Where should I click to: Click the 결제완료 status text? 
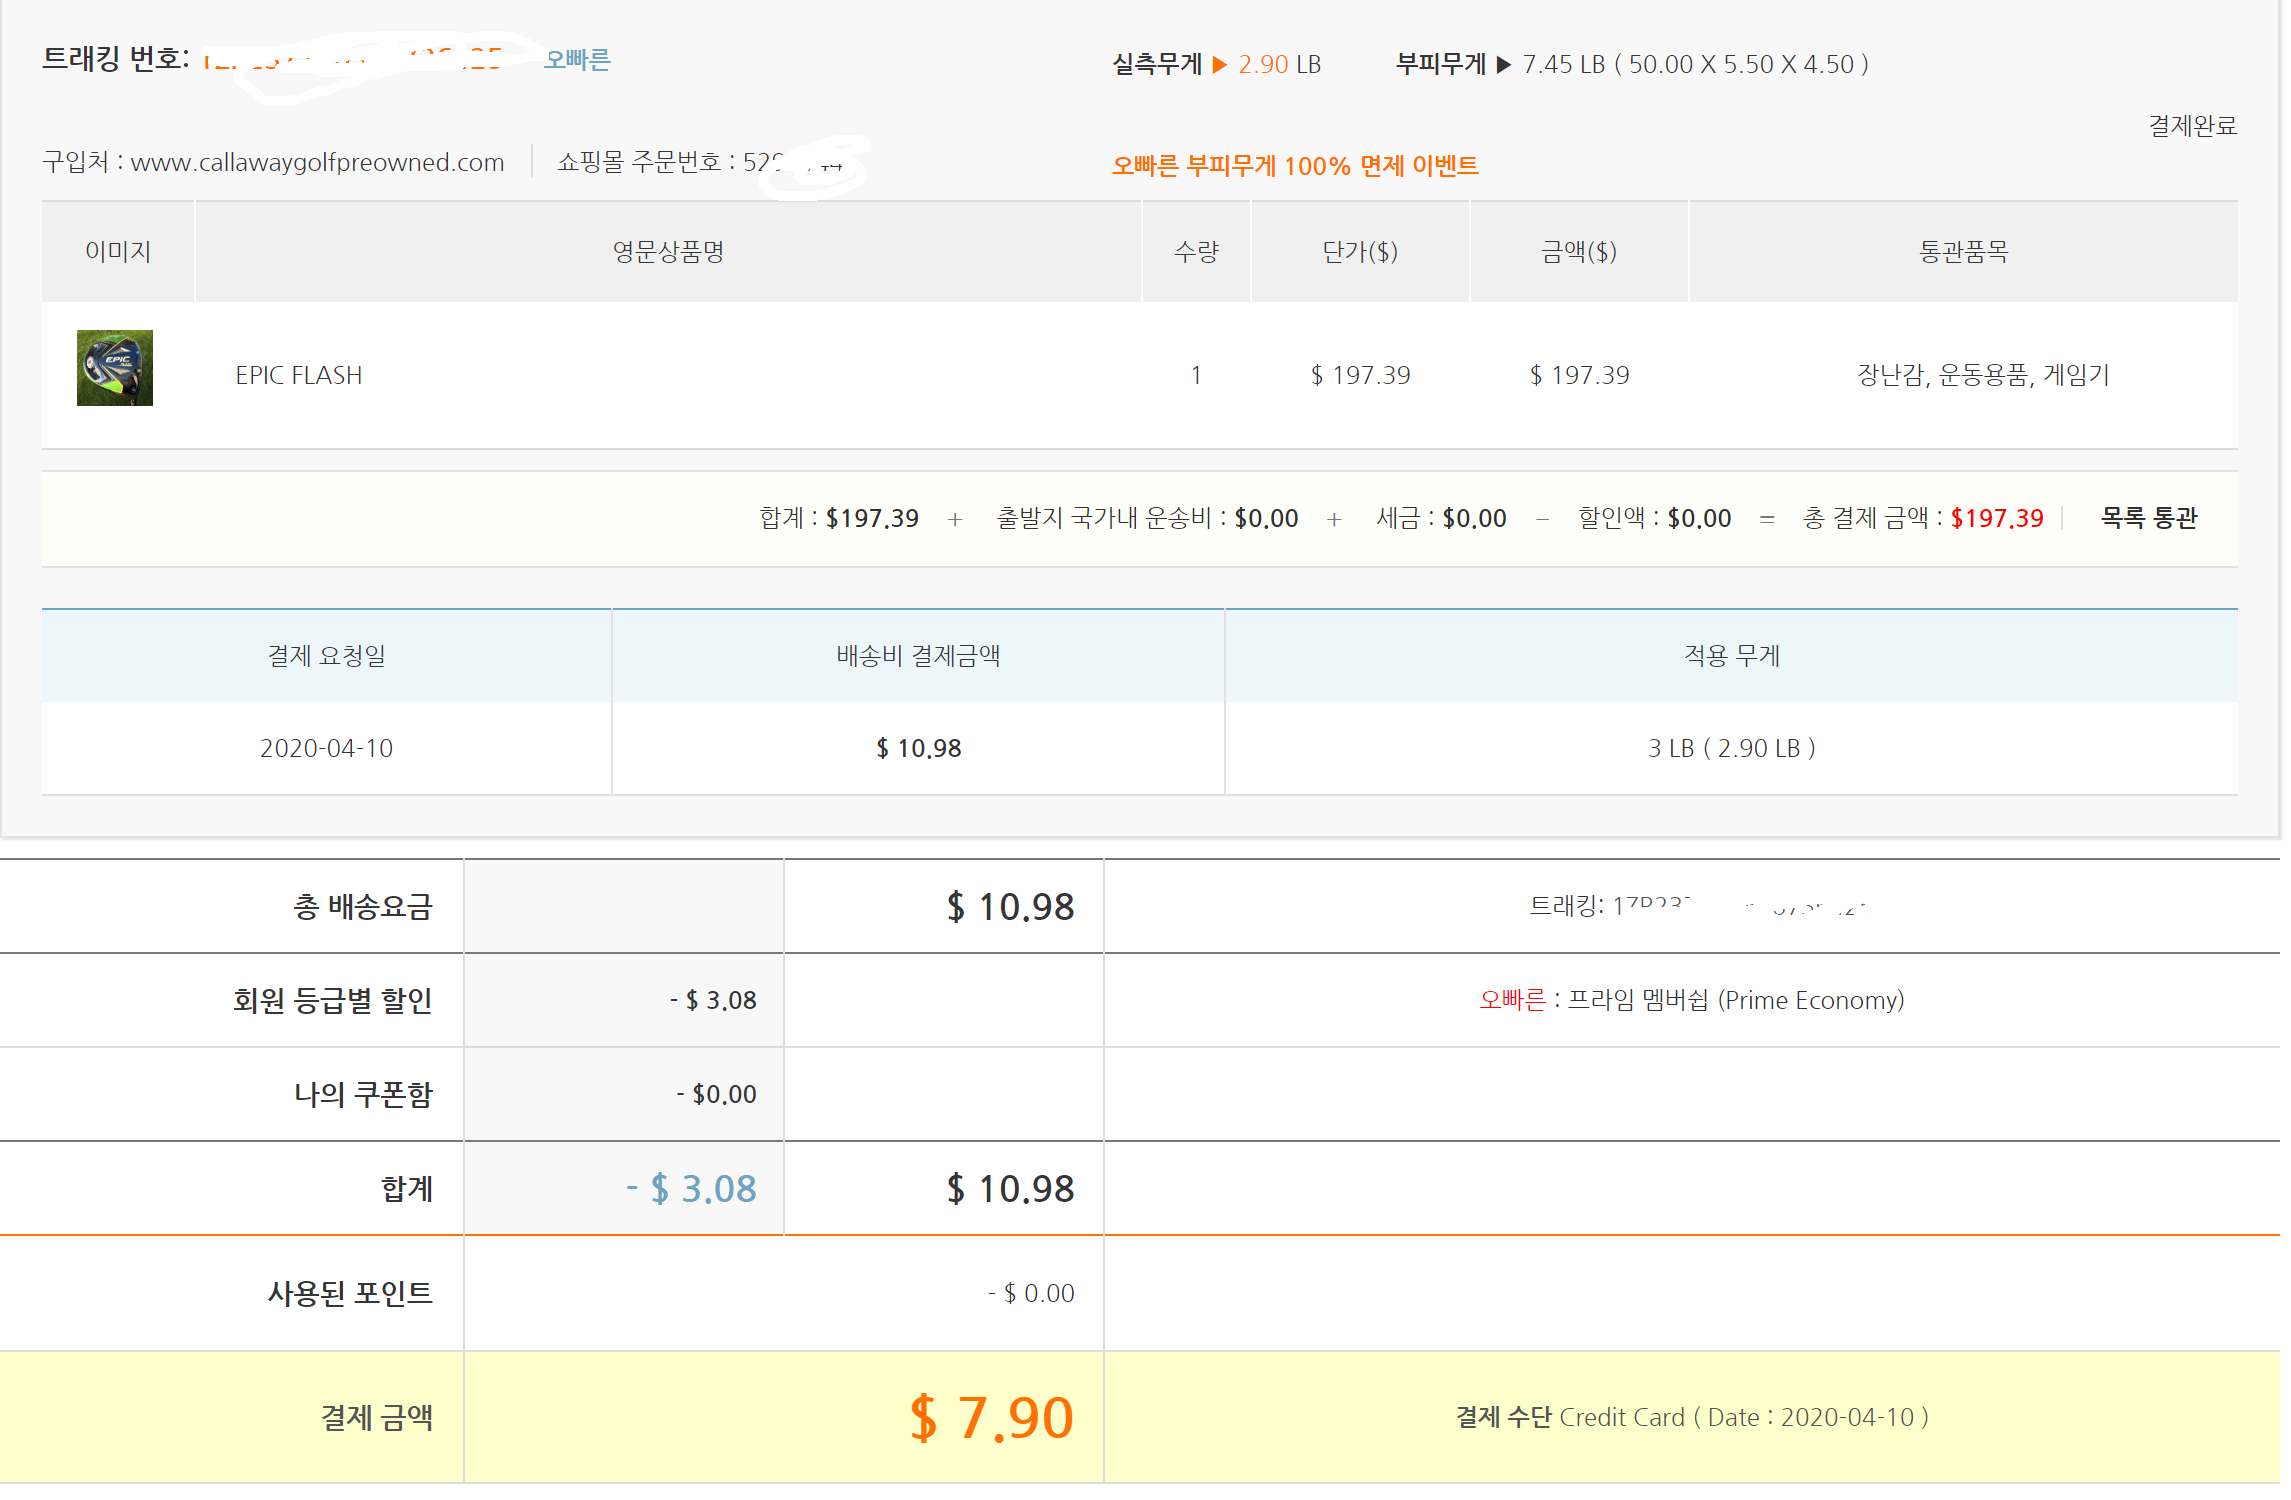(x=2192, y=126)
